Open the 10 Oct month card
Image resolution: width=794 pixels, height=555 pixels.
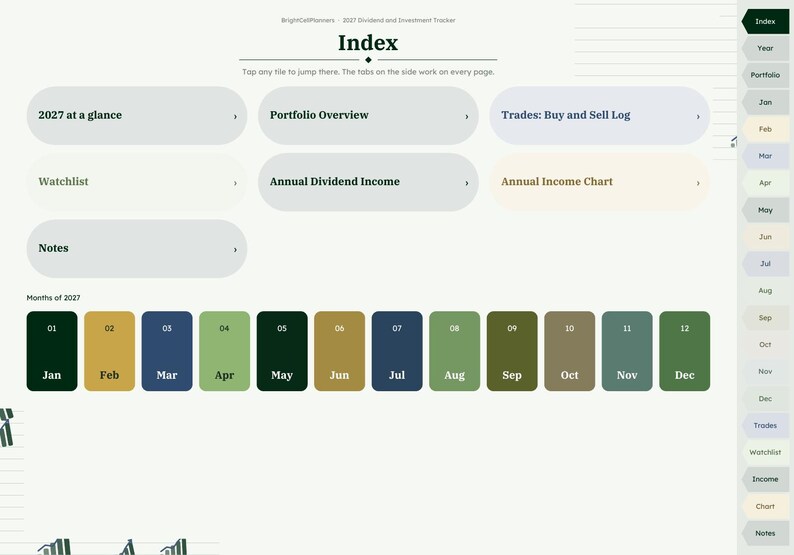coord(570,351)
